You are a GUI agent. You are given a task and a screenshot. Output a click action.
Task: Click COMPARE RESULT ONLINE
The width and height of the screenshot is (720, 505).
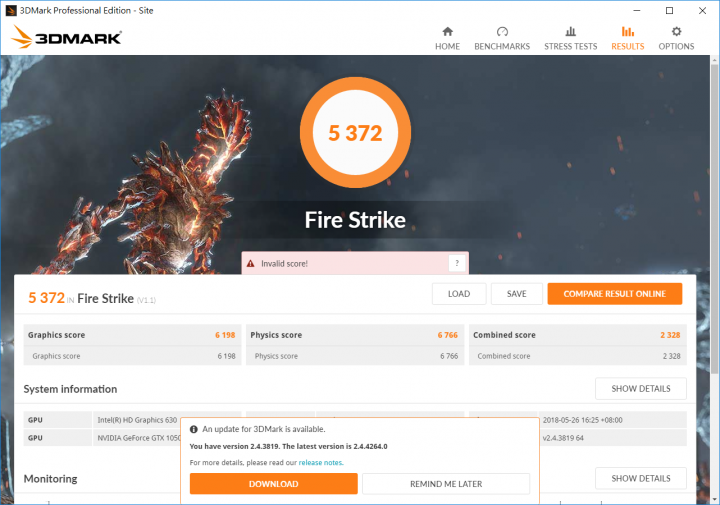pyautogui.click(x=614, y=294)
